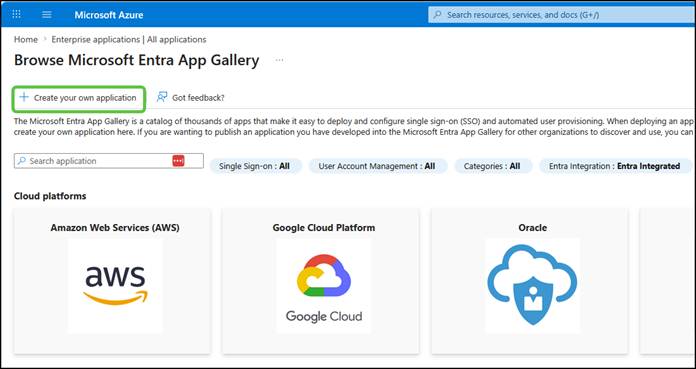The height and width of the screenshot is (369, 696).
Task: Click the Search resources, services, and docs box
Action: (x=562, y=15)
